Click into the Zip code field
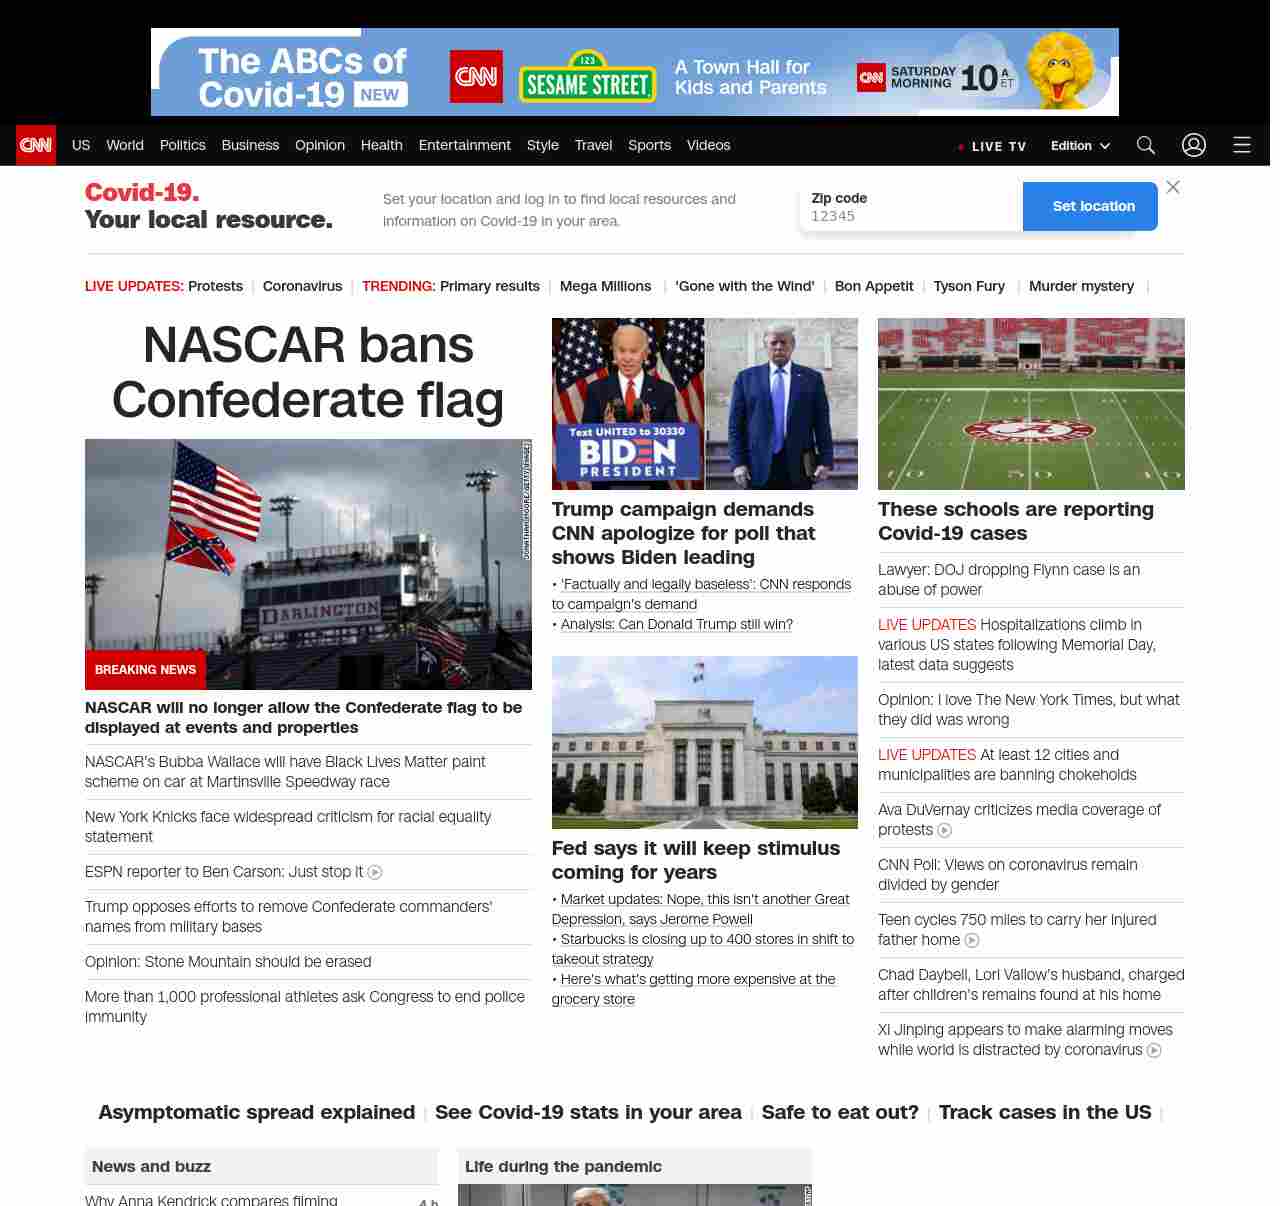 [910, 216]
